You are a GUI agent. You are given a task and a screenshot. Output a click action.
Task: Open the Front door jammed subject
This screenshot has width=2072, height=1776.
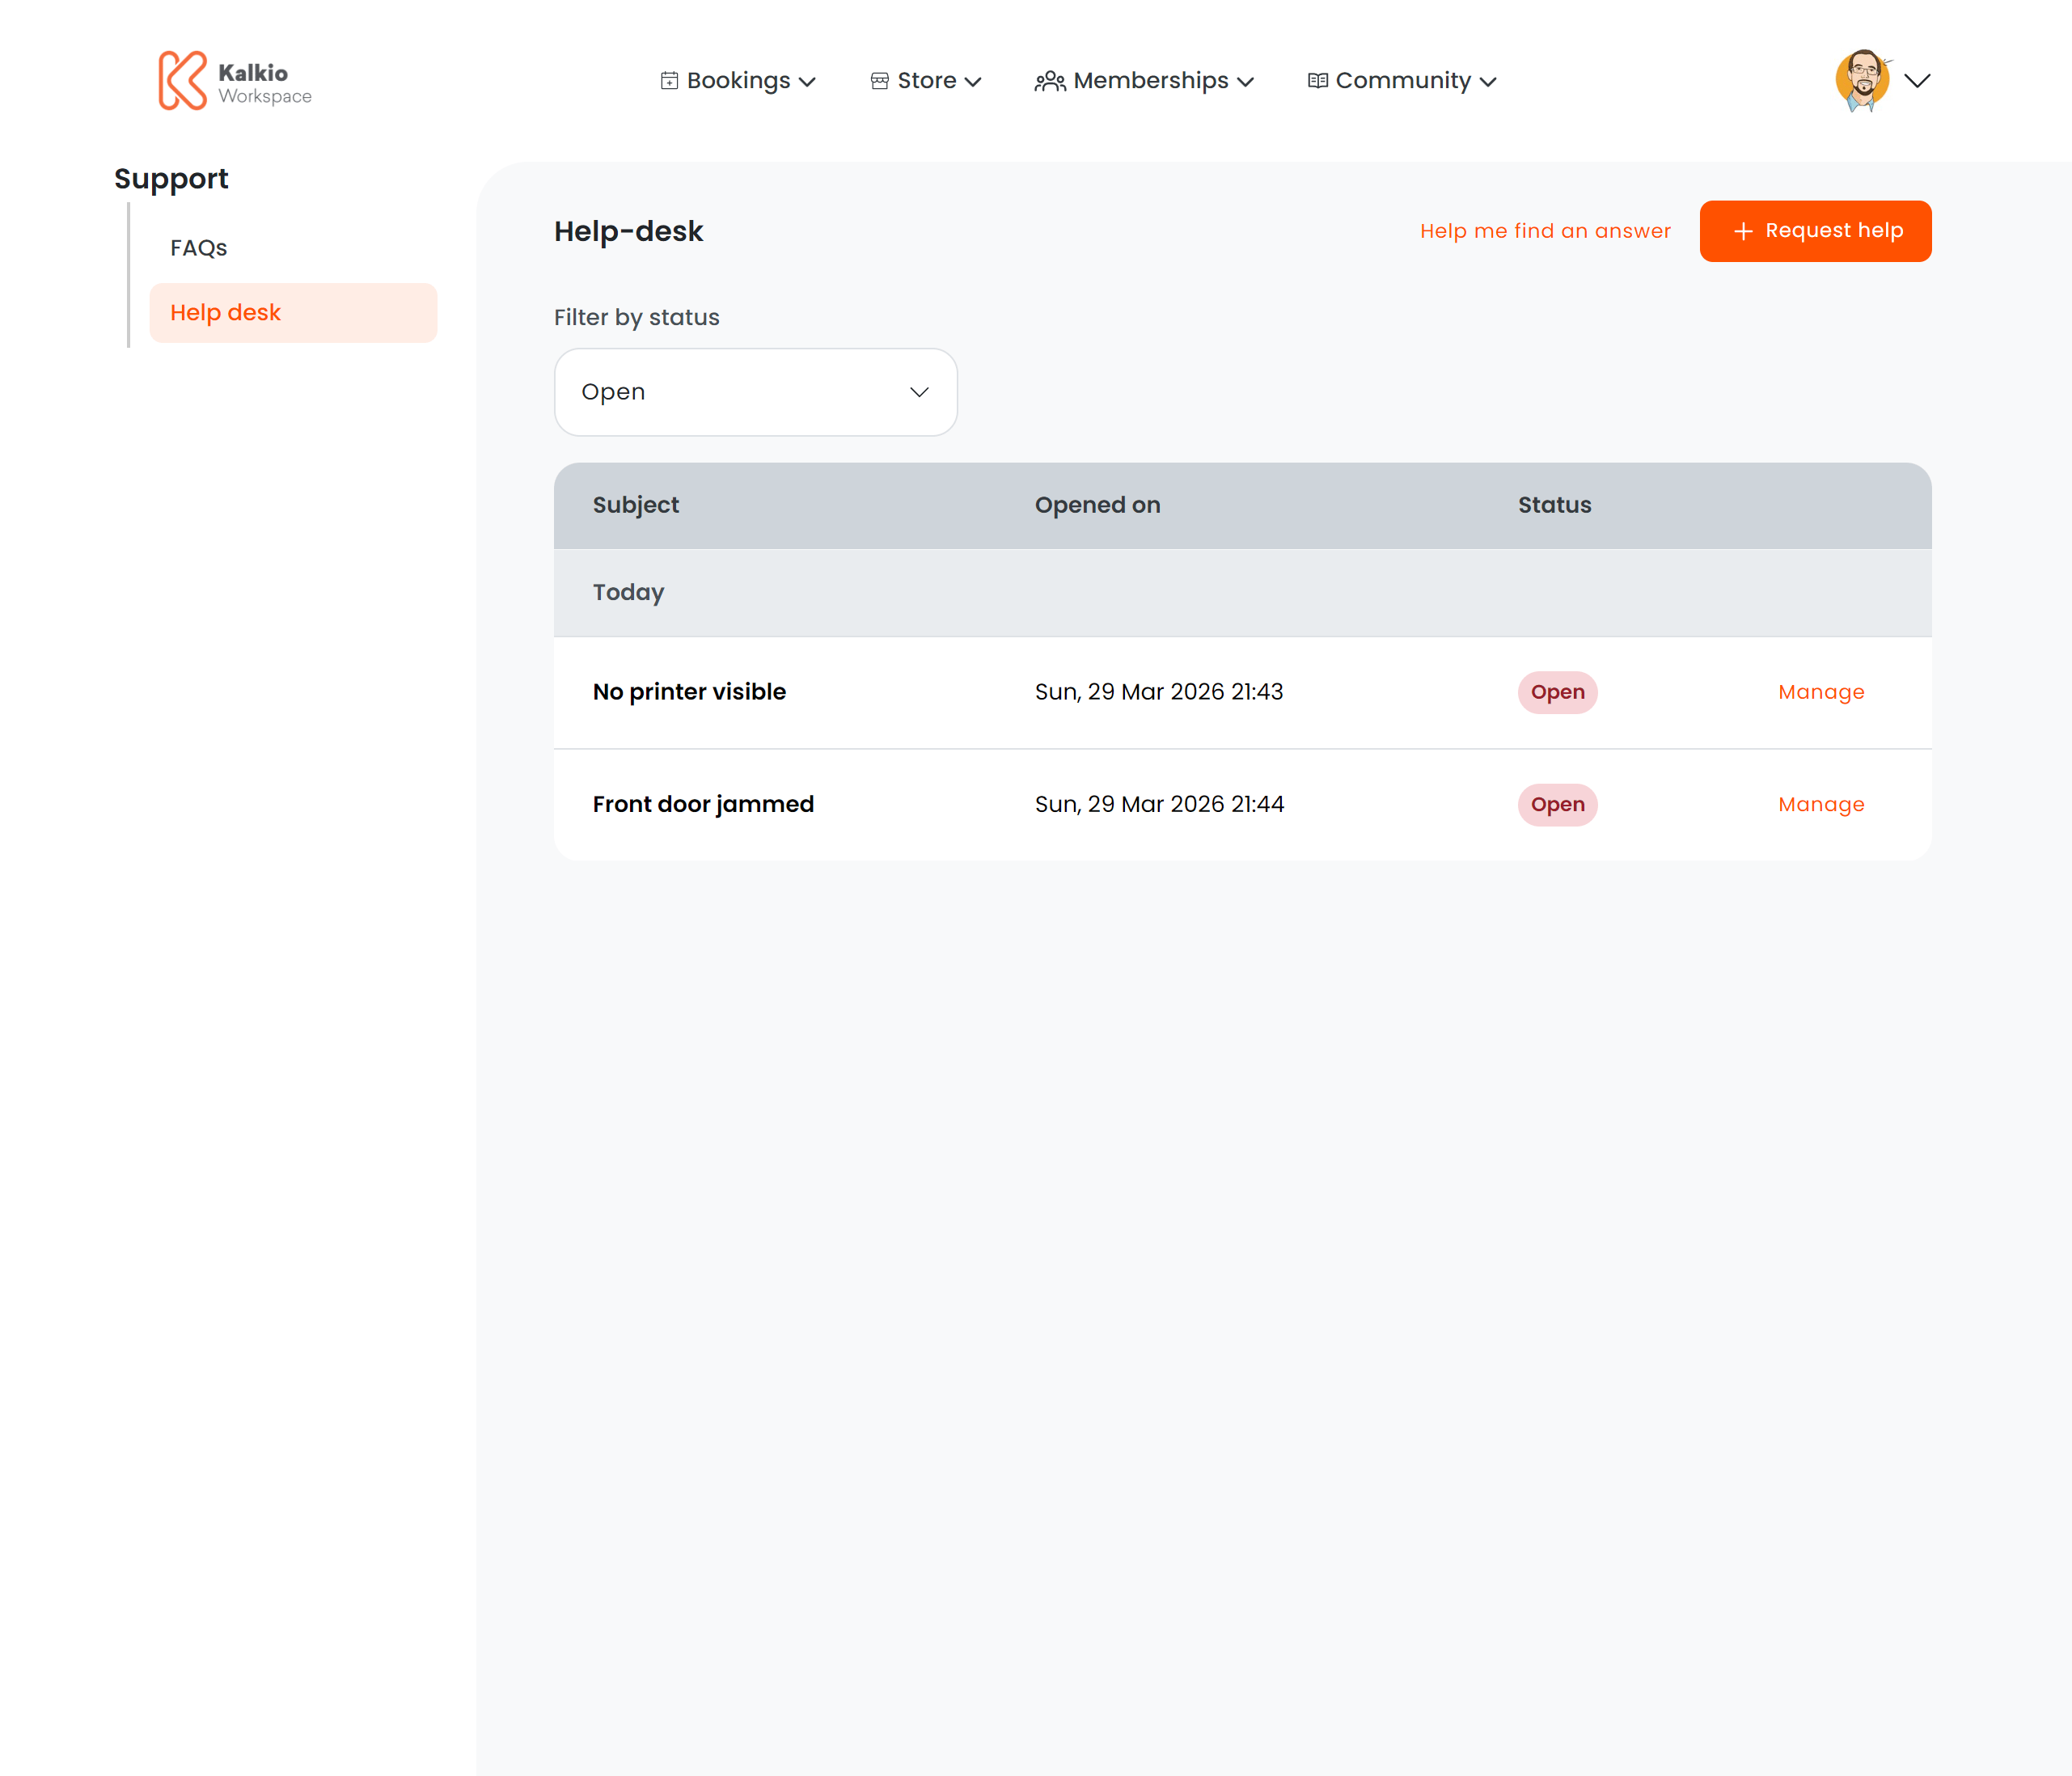[703, 805]
